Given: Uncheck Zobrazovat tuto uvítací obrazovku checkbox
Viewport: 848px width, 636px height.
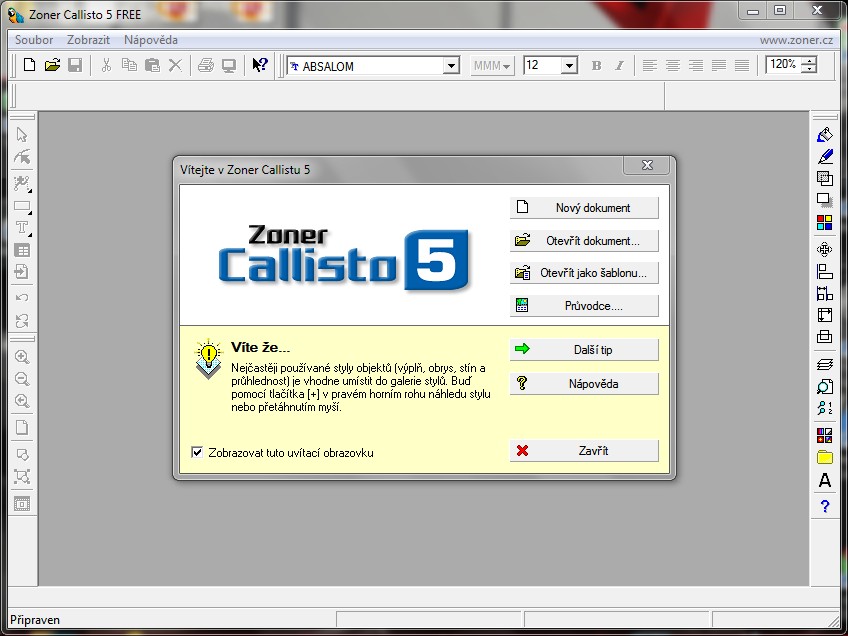Looking at the screenshot, I should pyautogui.click(x=197, y=452).
